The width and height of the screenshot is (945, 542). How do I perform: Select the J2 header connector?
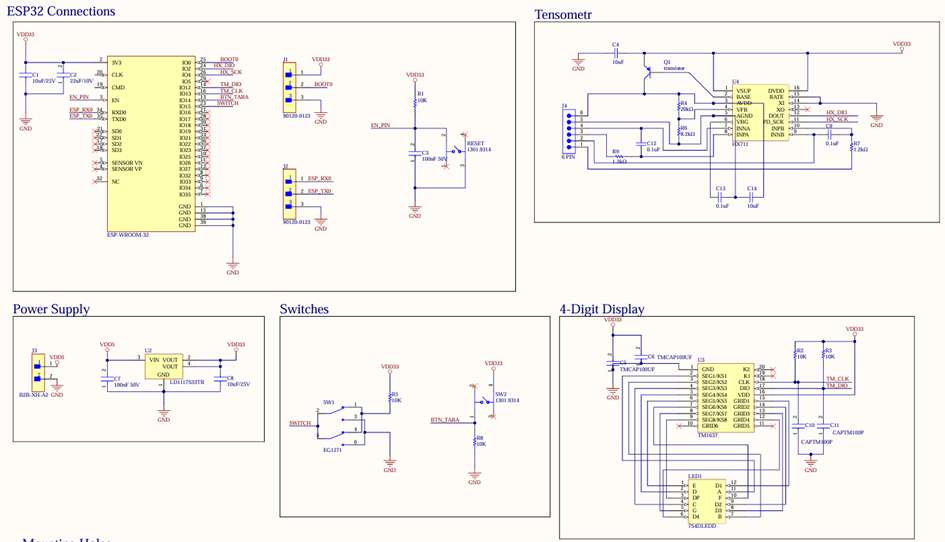[289, 194]
